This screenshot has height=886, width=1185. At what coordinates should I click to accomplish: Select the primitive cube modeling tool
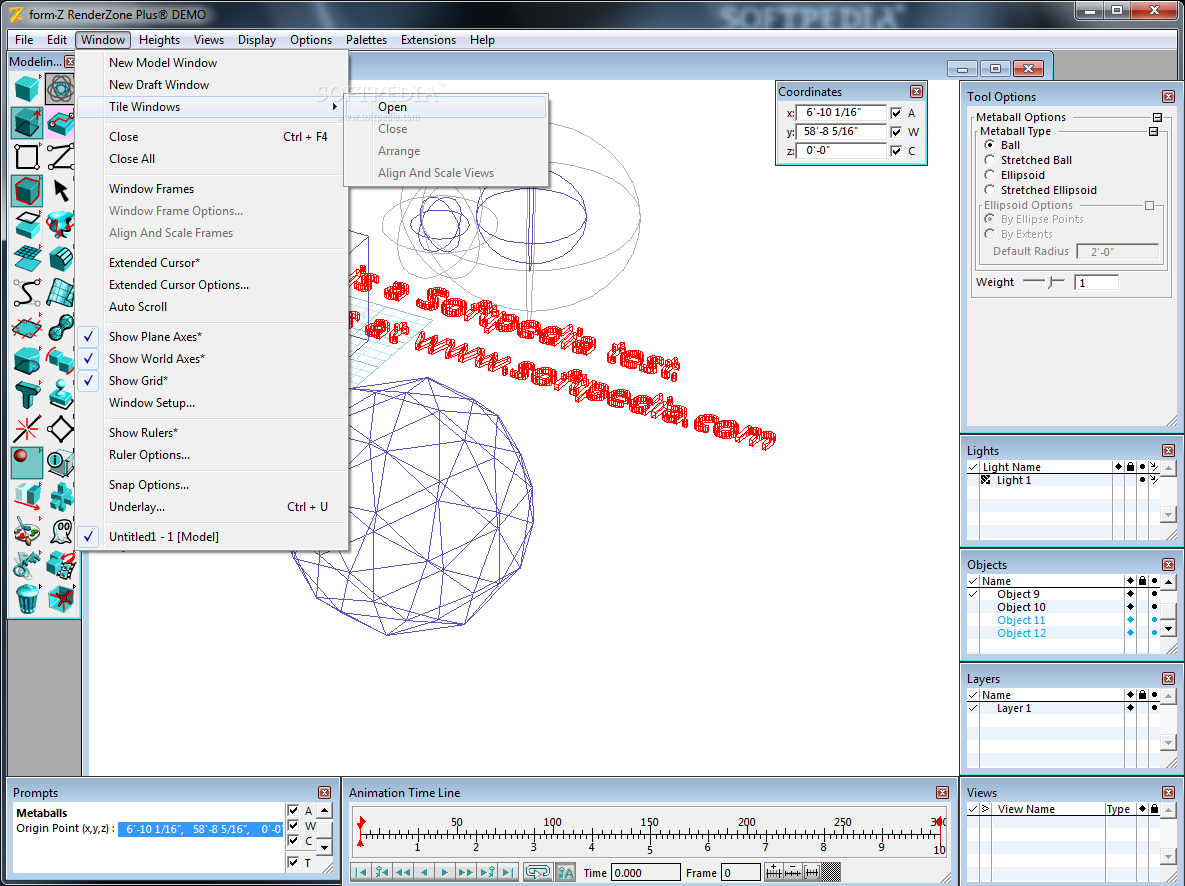27,89
